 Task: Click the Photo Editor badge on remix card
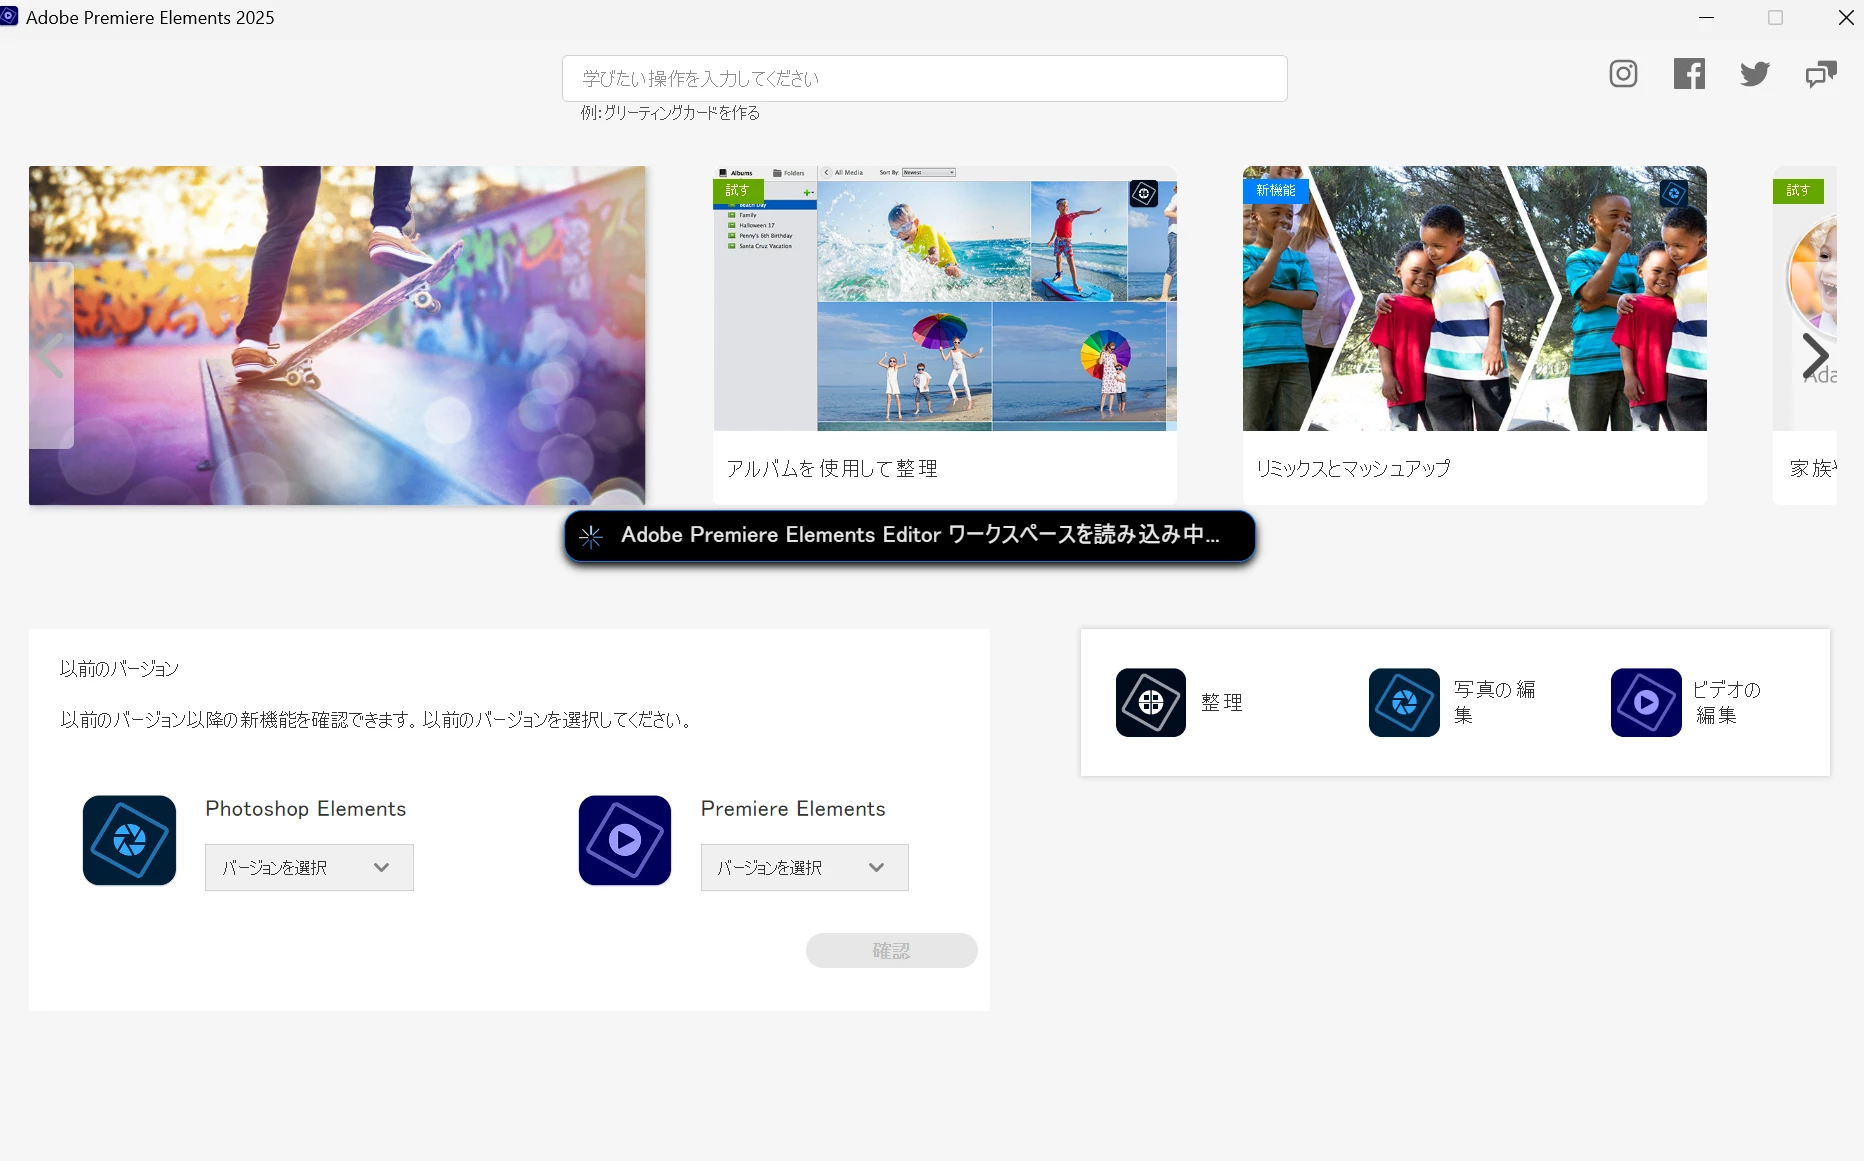click(1674, 193)
